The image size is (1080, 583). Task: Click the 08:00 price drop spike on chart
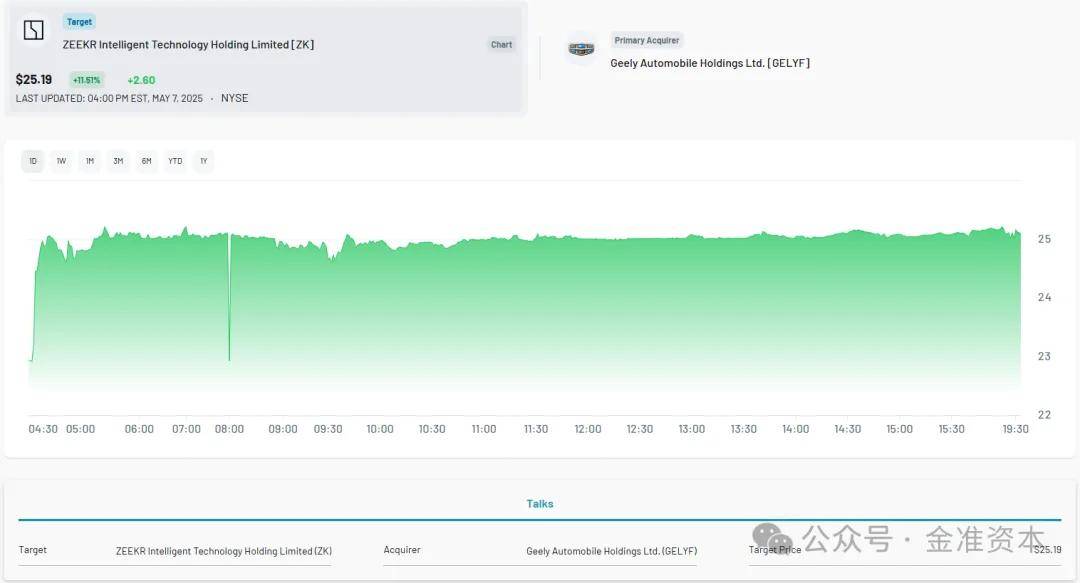click(x=229, y=298)
